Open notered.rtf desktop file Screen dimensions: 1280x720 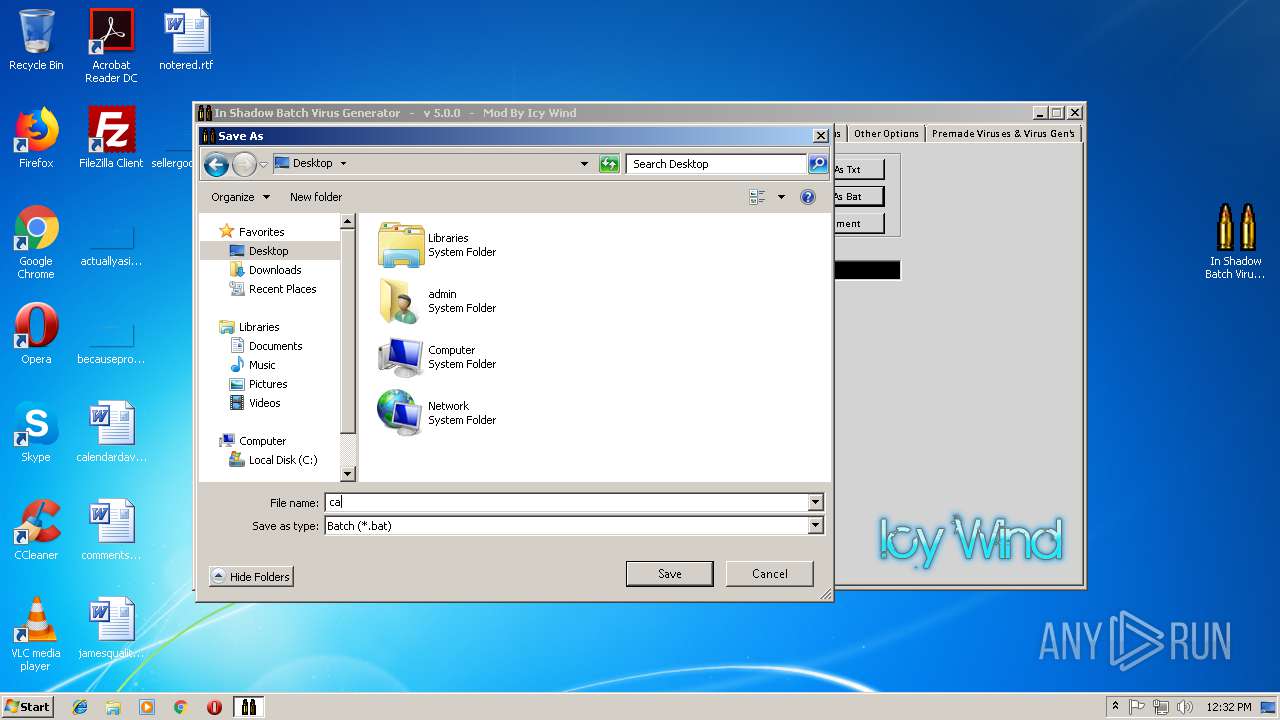[x=186, y=40]
